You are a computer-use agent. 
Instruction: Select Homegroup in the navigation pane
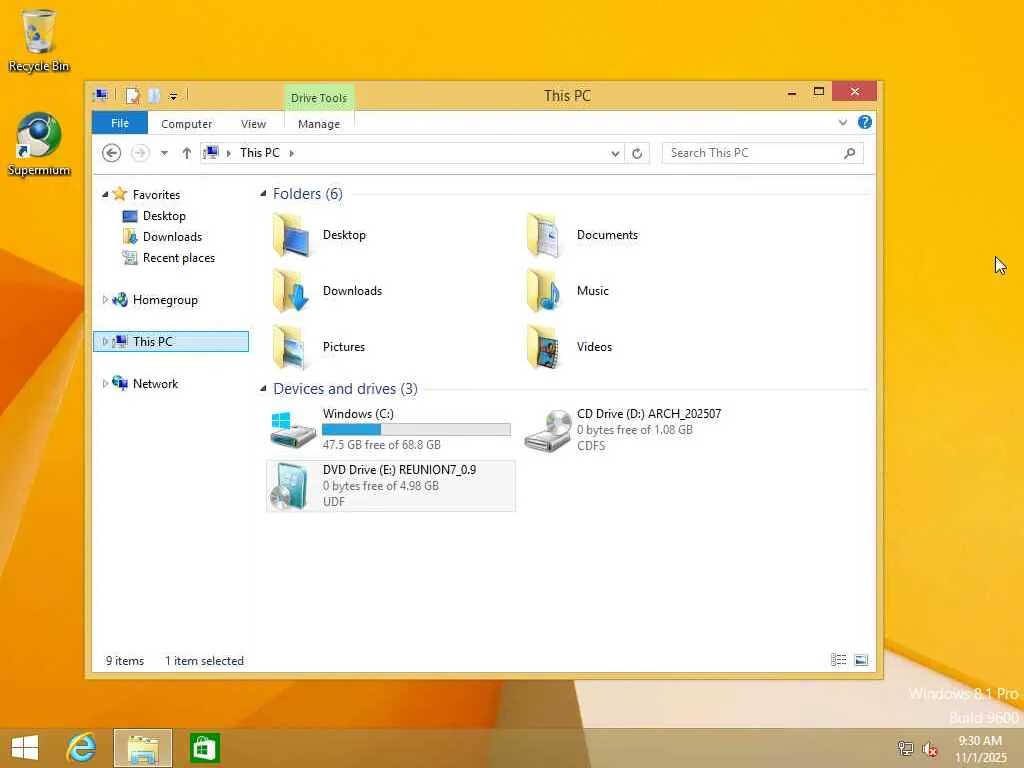pyautogui.click(x=165, y=300)
